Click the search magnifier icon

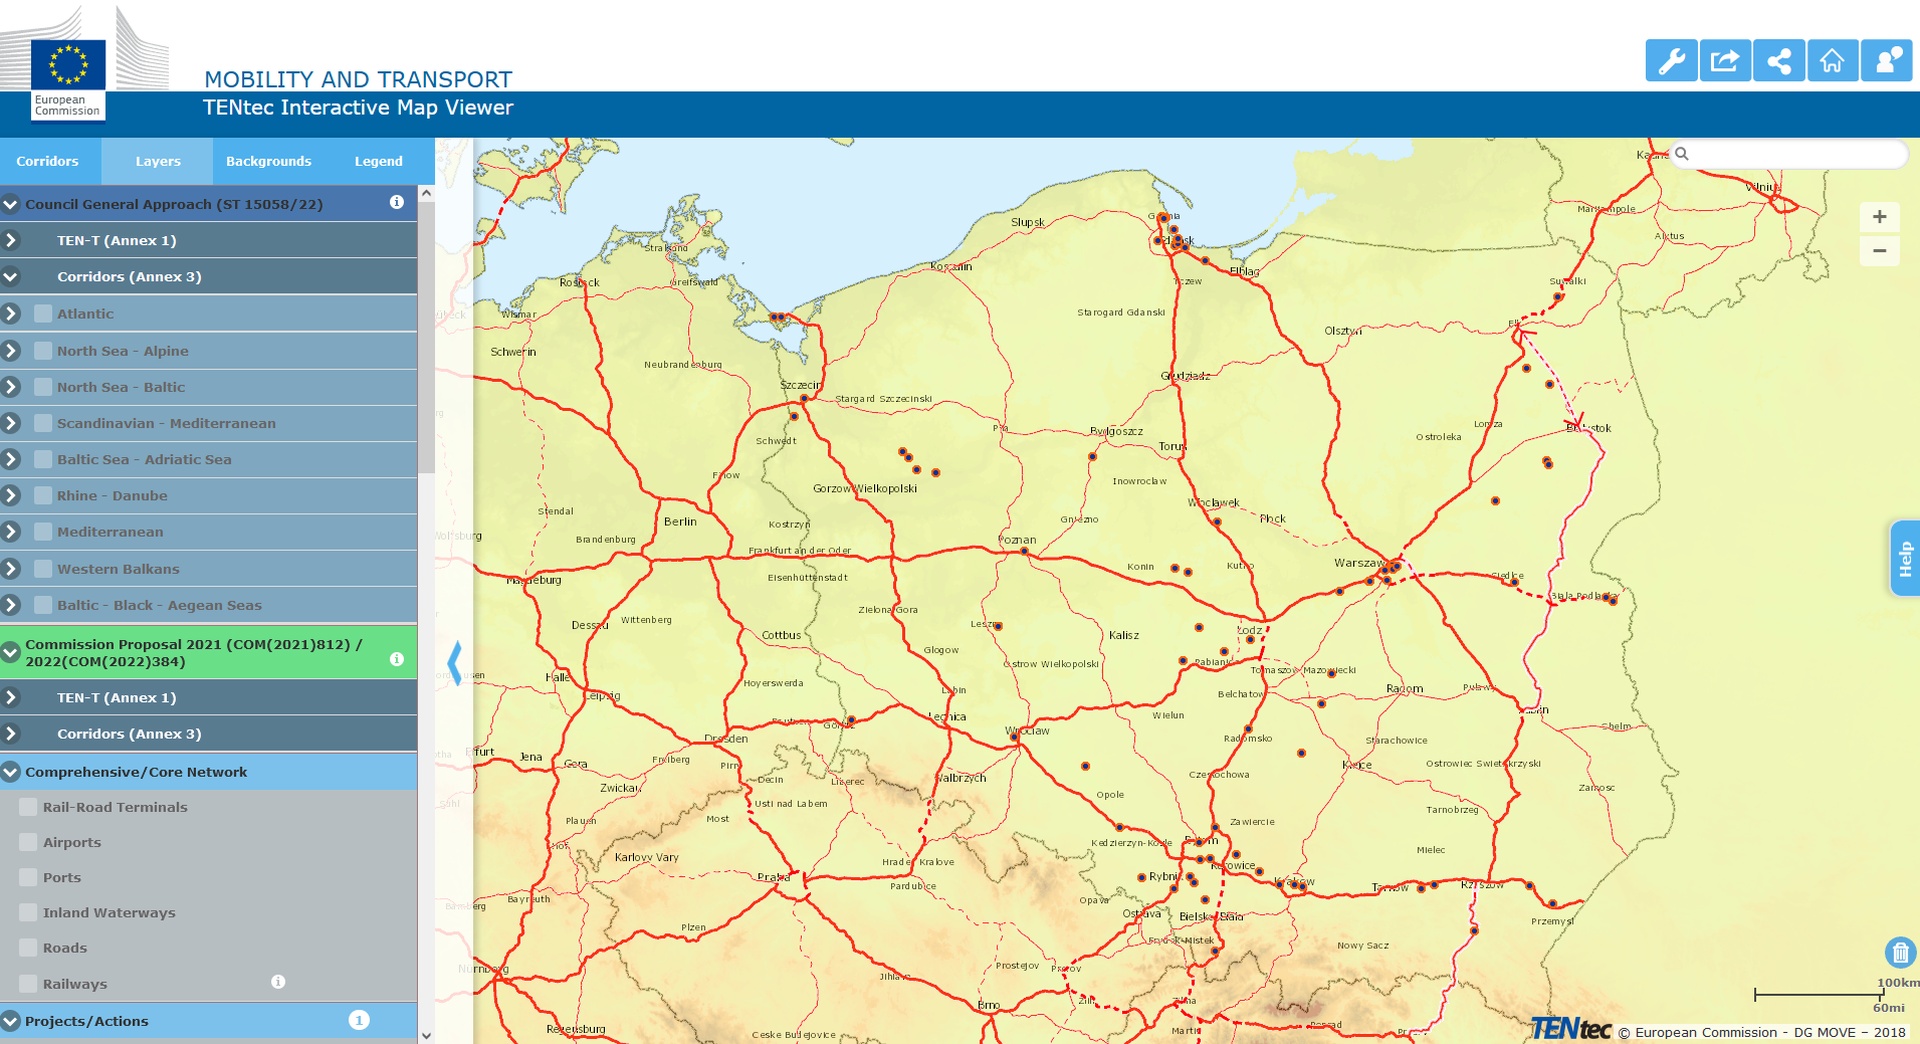point(1682,154)
